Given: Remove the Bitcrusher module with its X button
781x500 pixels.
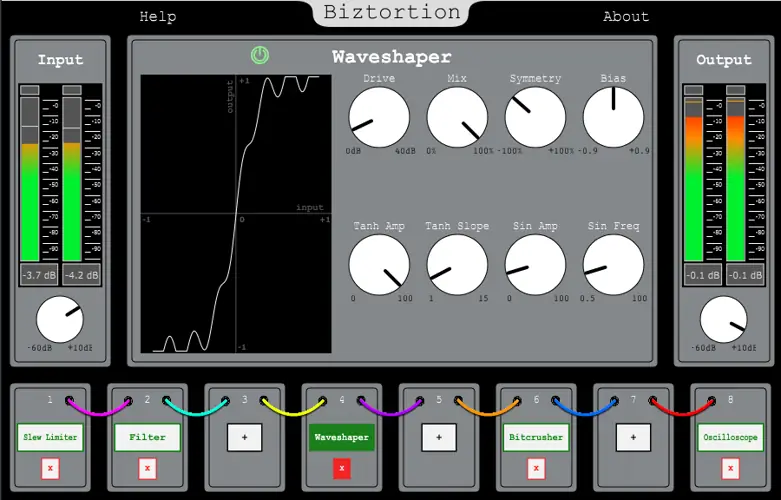Looking at the screenshot, I should [536, 468].
